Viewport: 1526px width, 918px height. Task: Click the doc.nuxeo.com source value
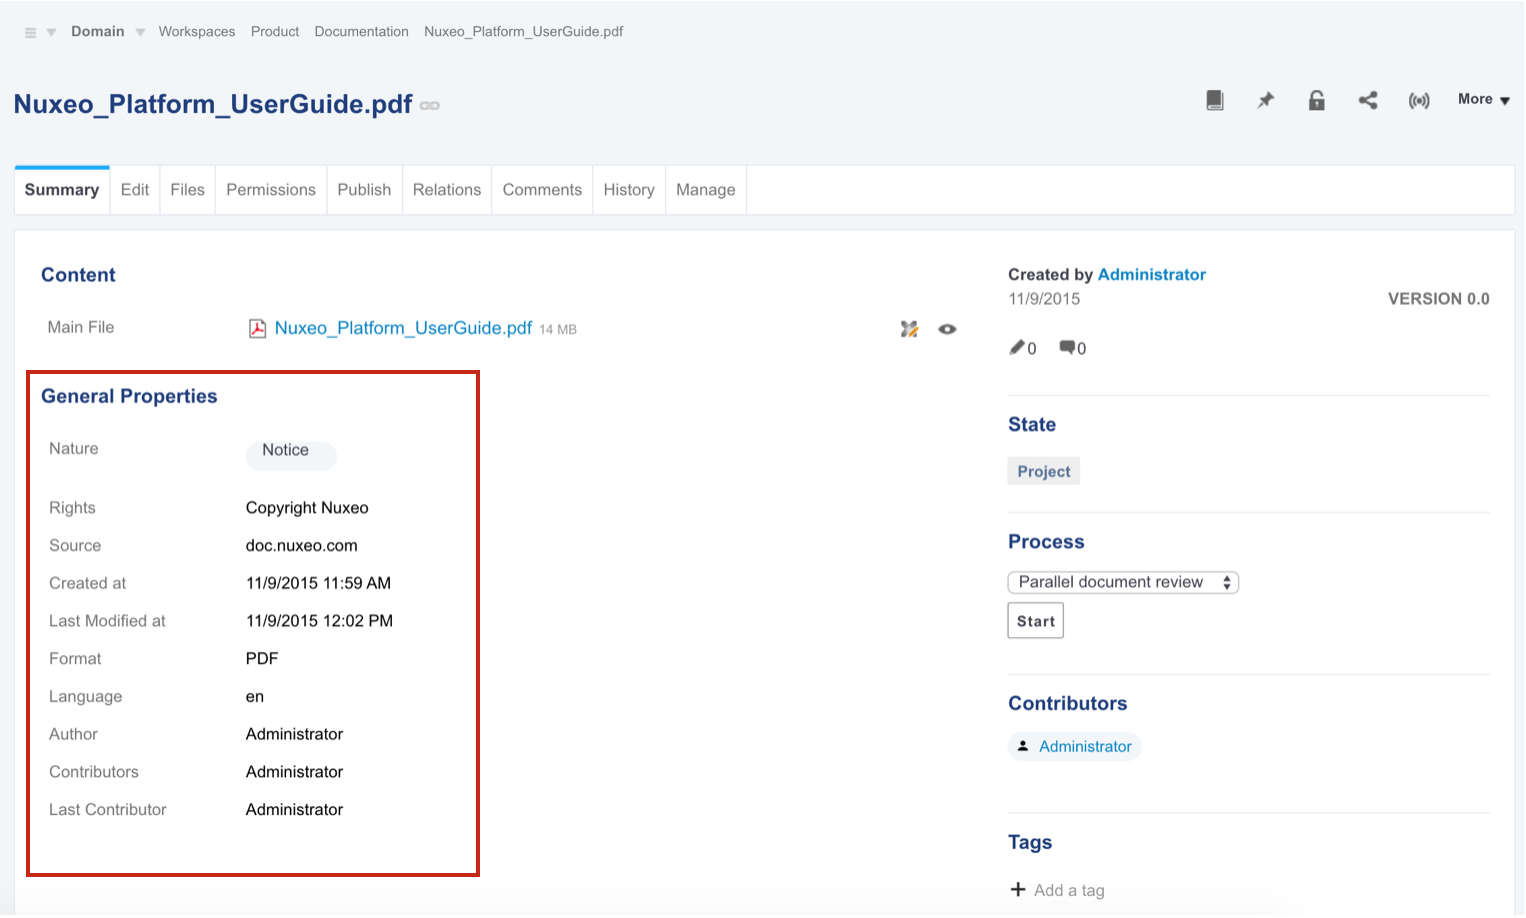point(302,546)
